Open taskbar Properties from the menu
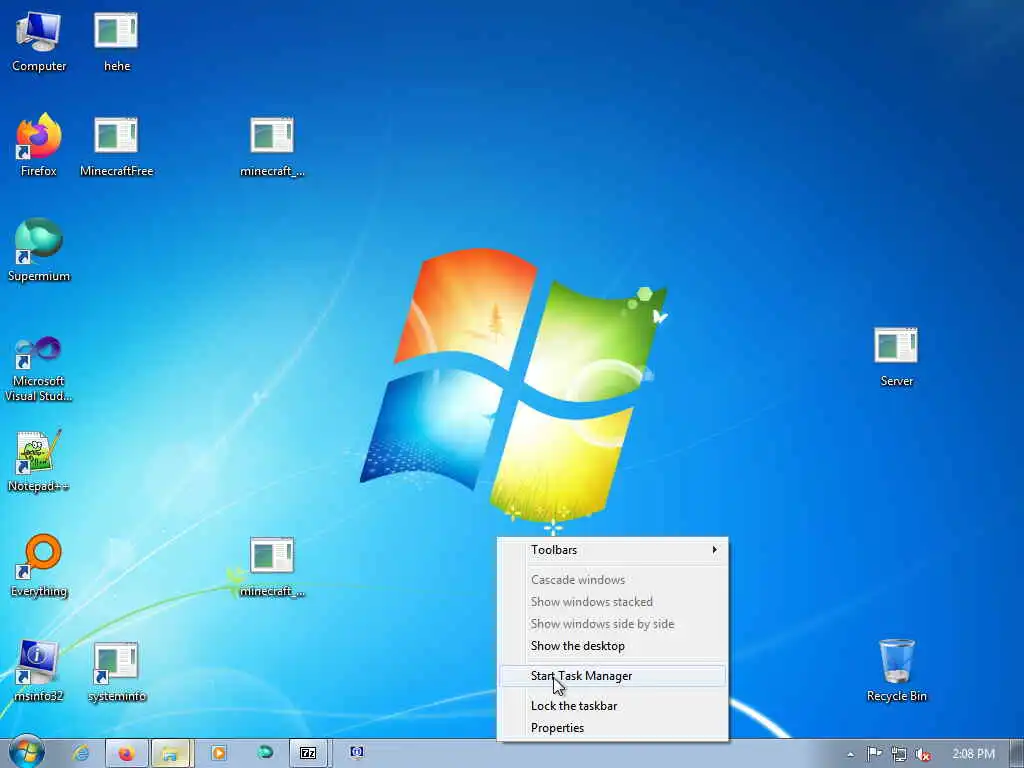The width and height of the screenshot is (1024, 768). [x=613, y=728]
